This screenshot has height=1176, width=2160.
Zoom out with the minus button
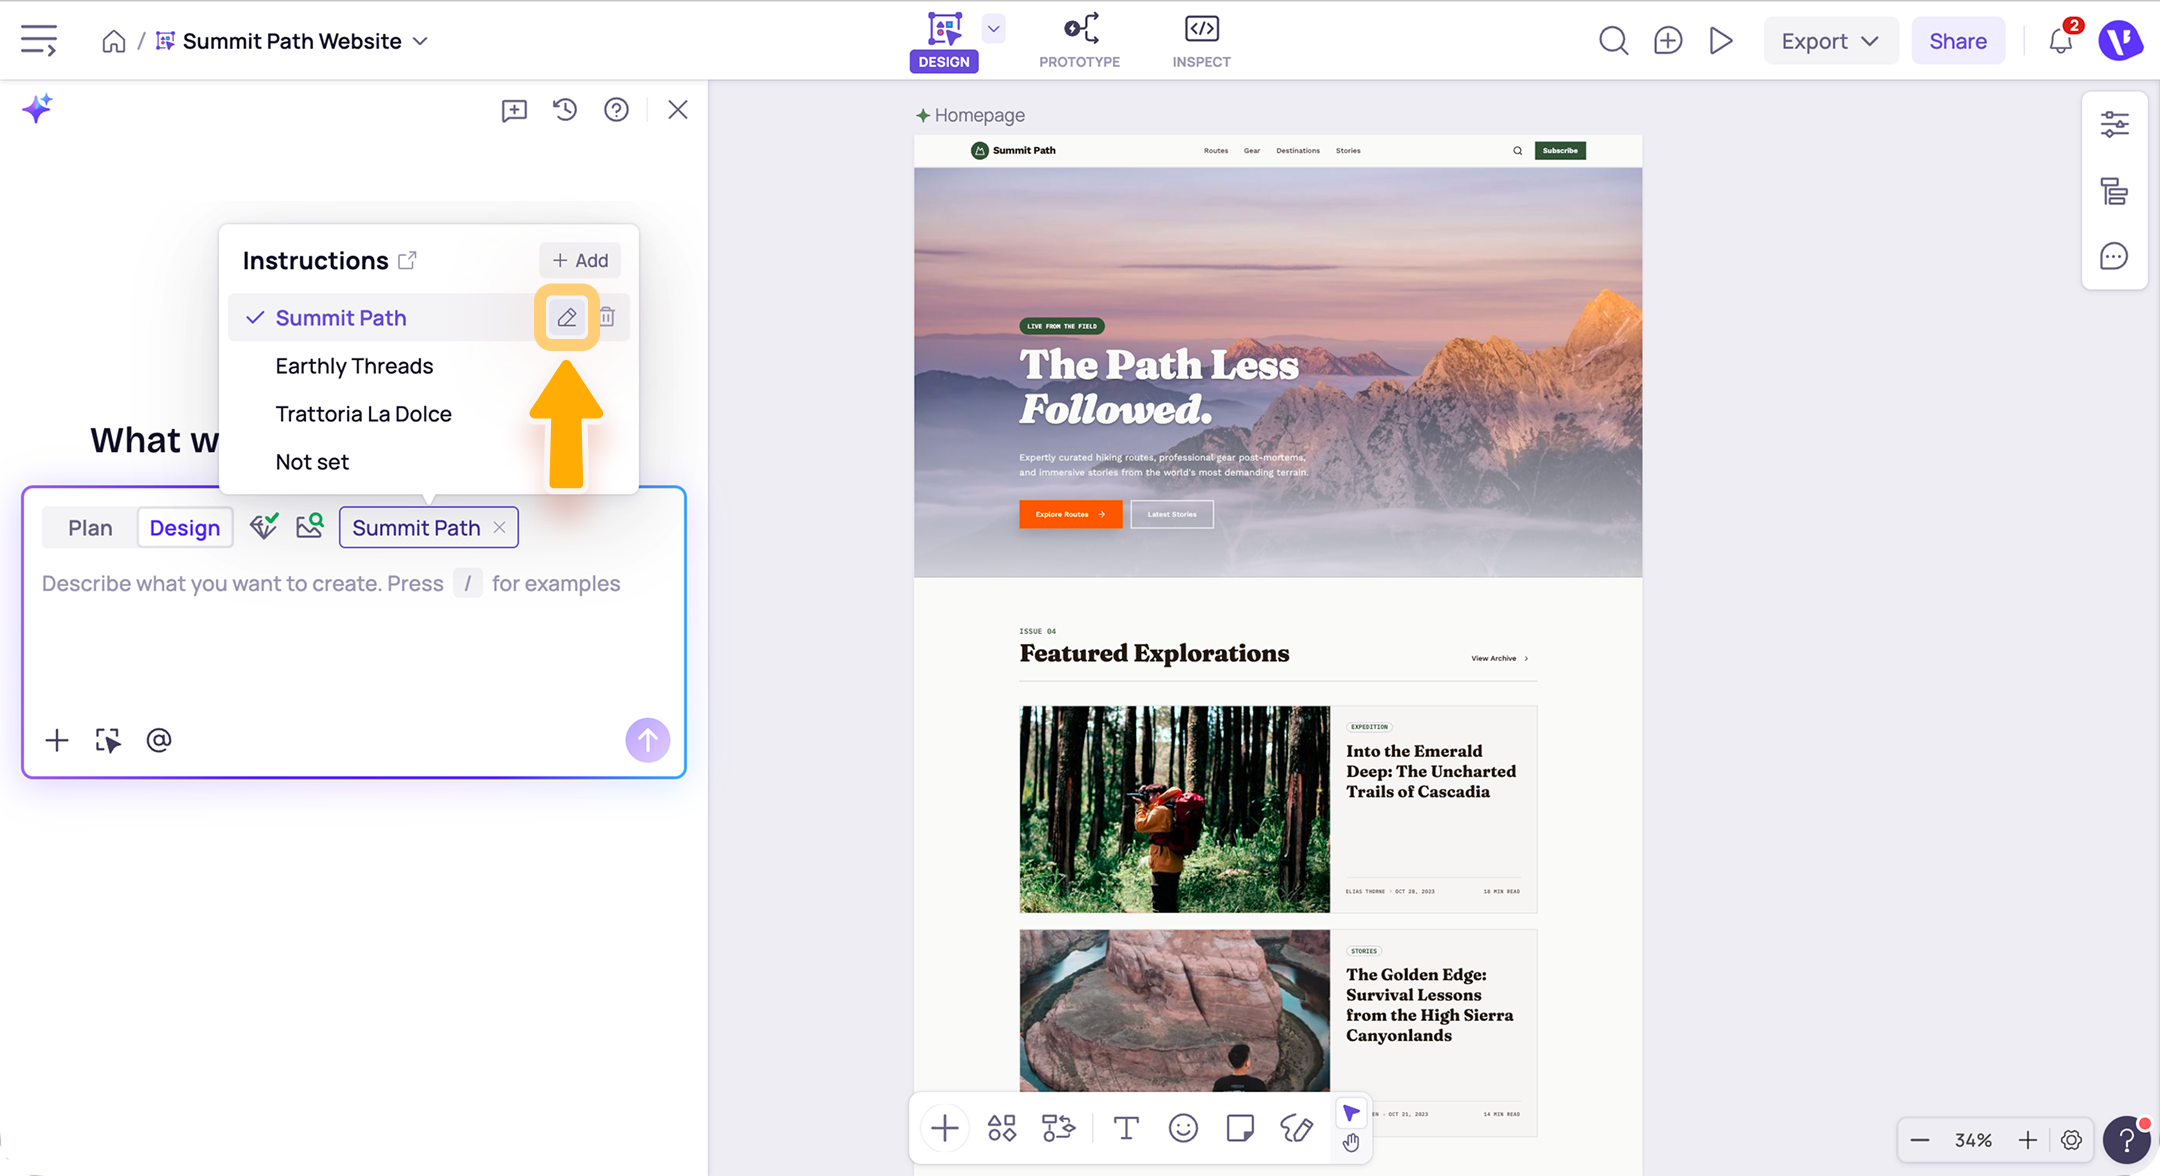click(1919, 1141)
